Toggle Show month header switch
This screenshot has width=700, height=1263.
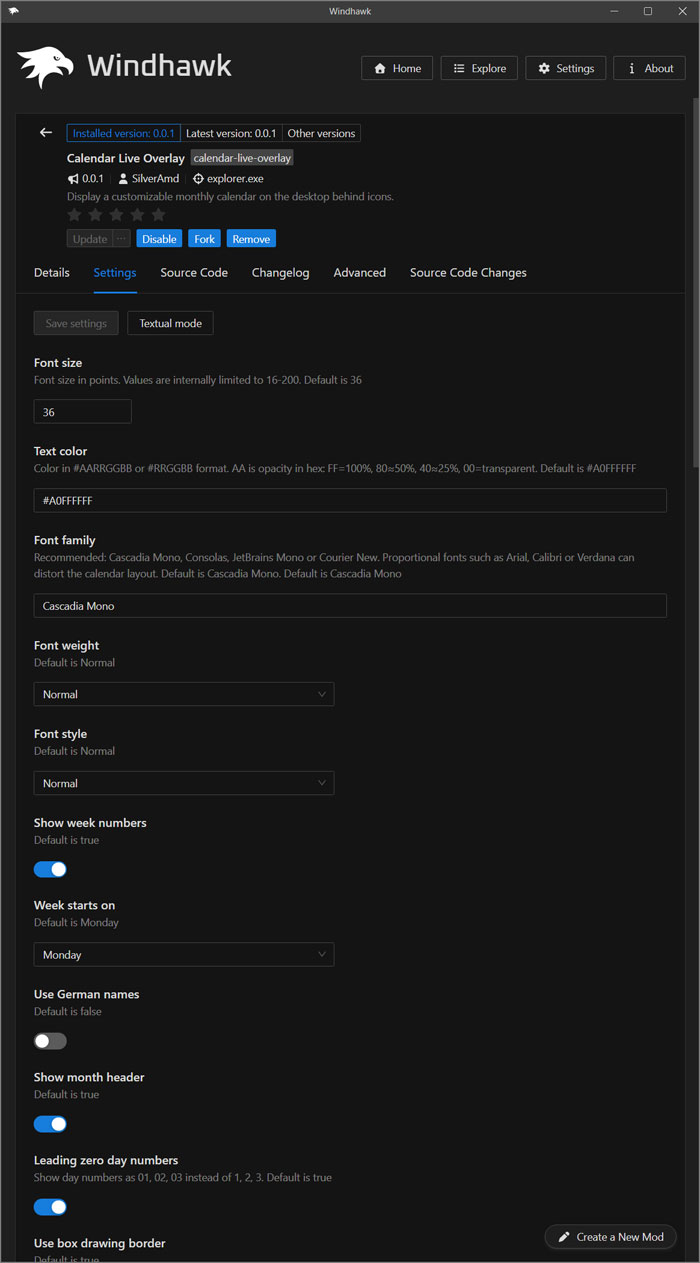click(x=50, y=1124)
